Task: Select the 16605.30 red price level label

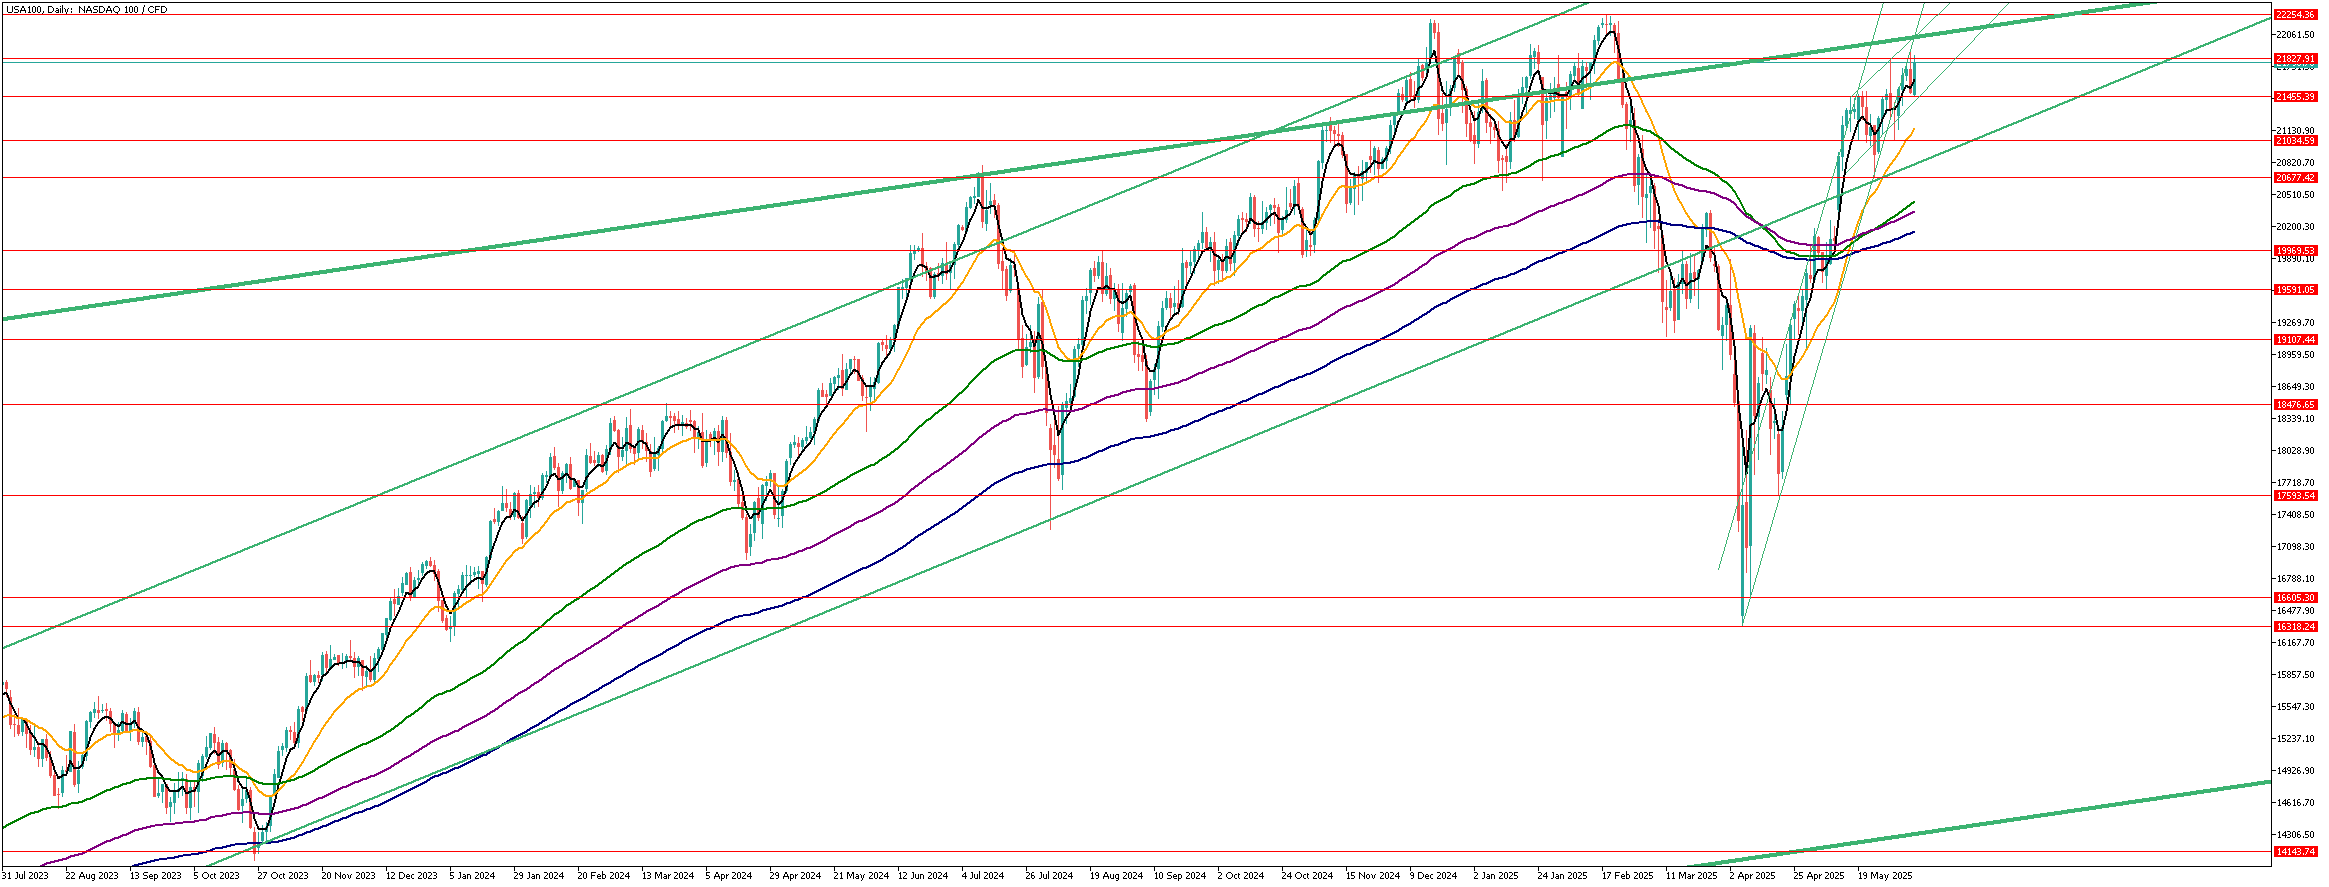Action: [2296, 598]
